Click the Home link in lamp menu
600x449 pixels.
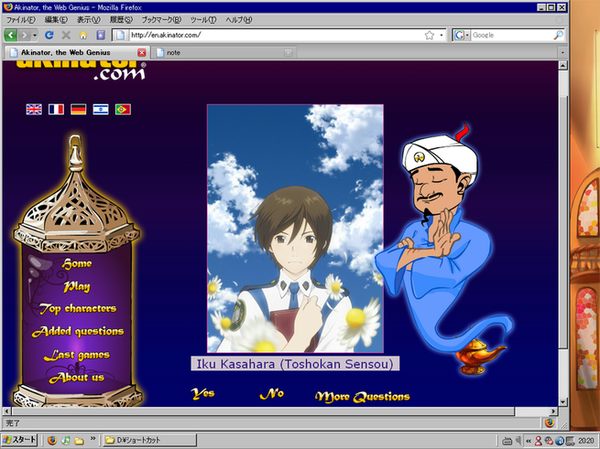[77, 264]
